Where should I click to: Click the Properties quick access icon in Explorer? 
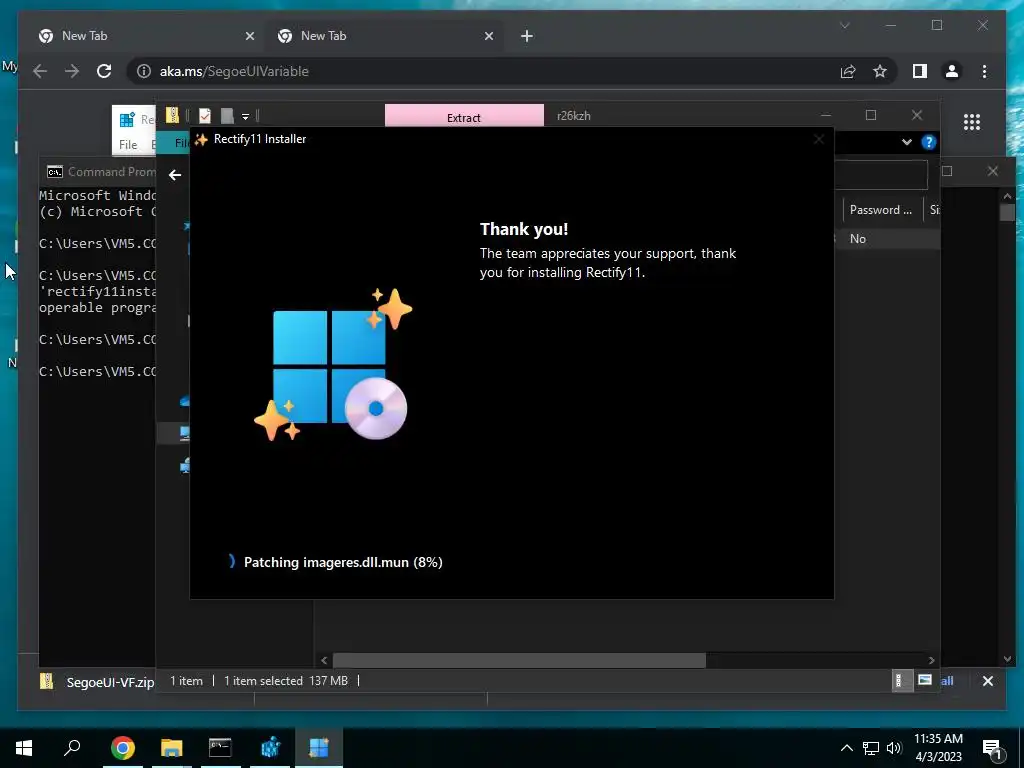(204, 116)
